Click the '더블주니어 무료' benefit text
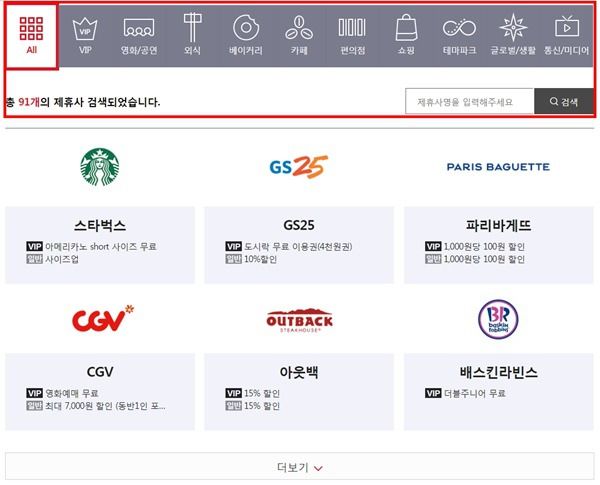This screenshot has height=485, width=600. [474, 393]
